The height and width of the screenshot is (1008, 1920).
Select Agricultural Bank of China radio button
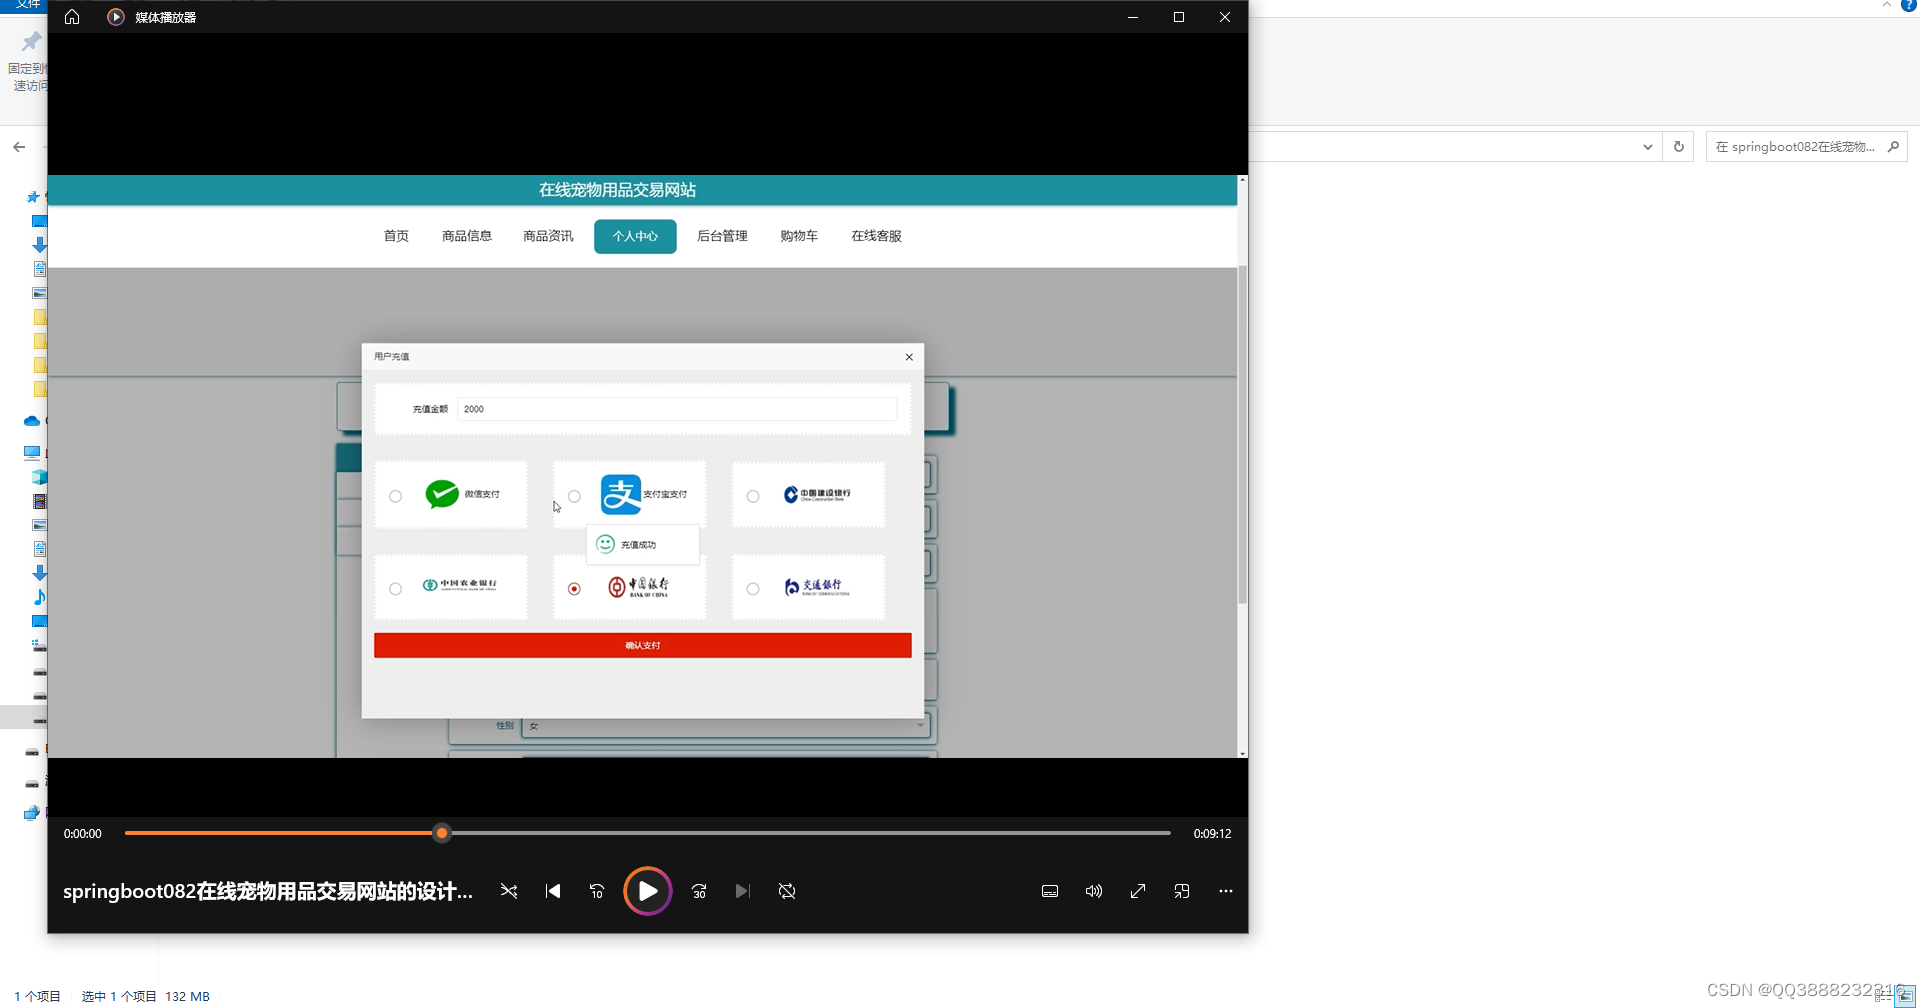click(396, 589)
